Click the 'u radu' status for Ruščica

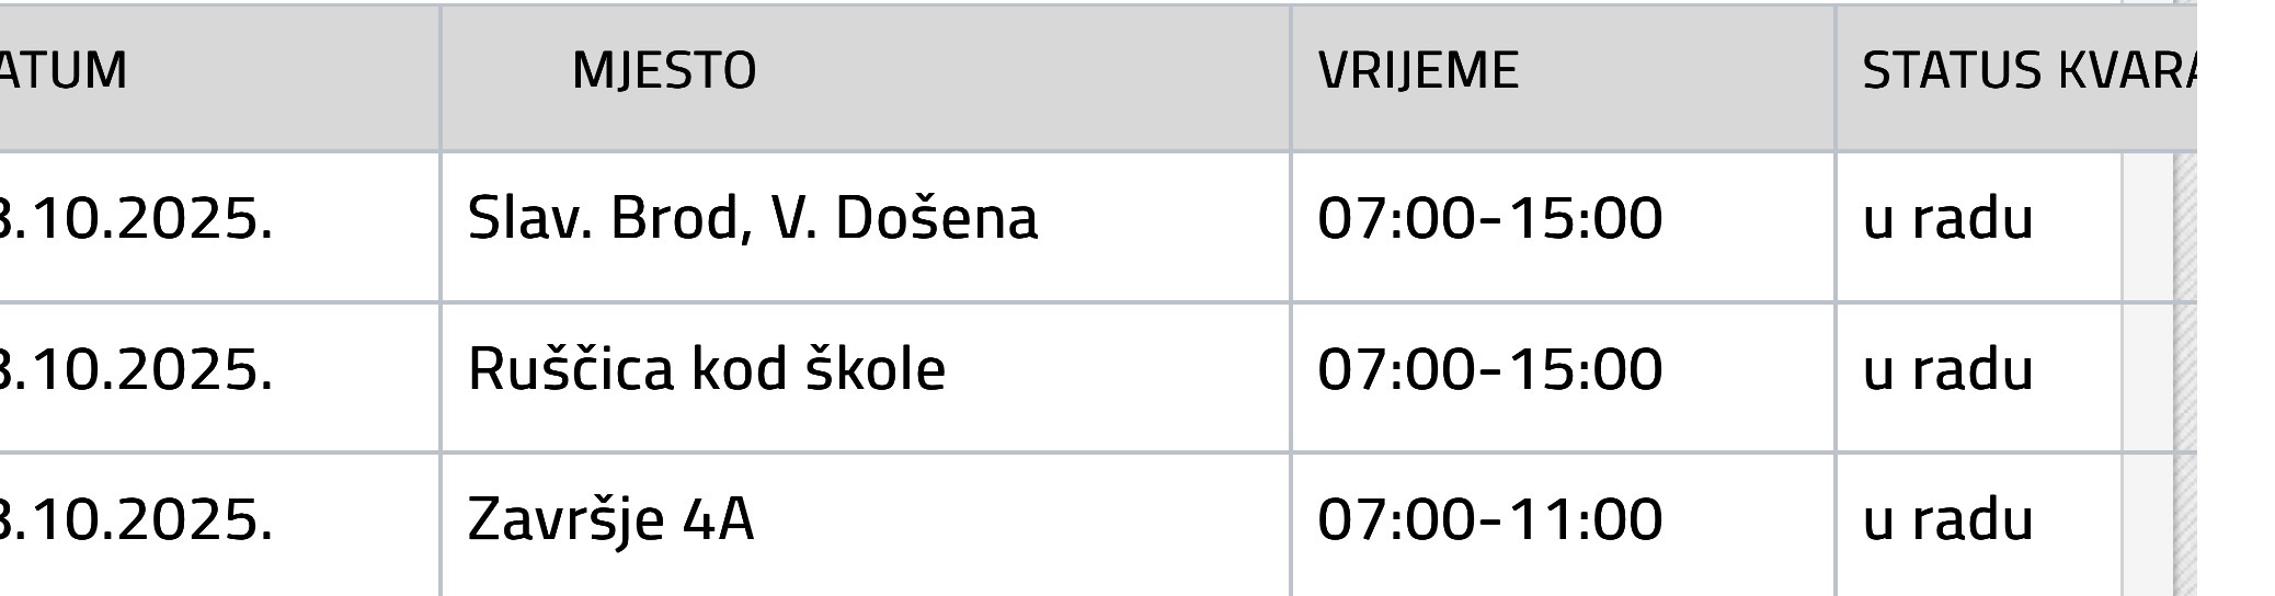click(x=1947, y=370)
